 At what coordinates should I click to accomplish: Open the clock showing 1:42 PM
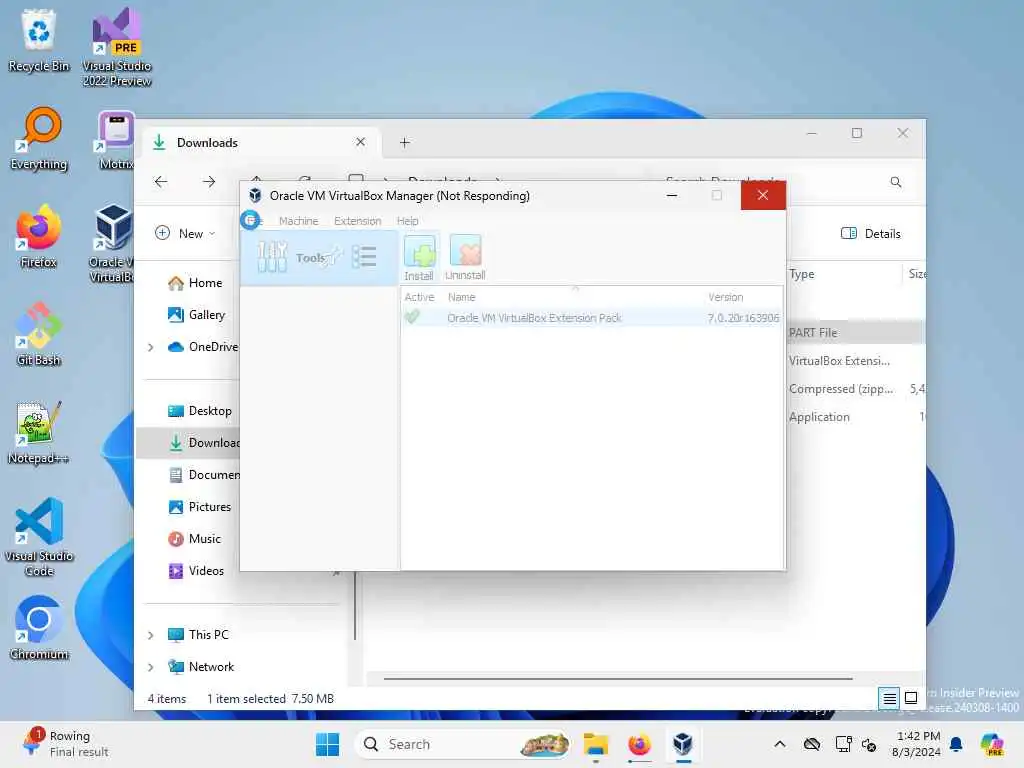tap(916, 744)
